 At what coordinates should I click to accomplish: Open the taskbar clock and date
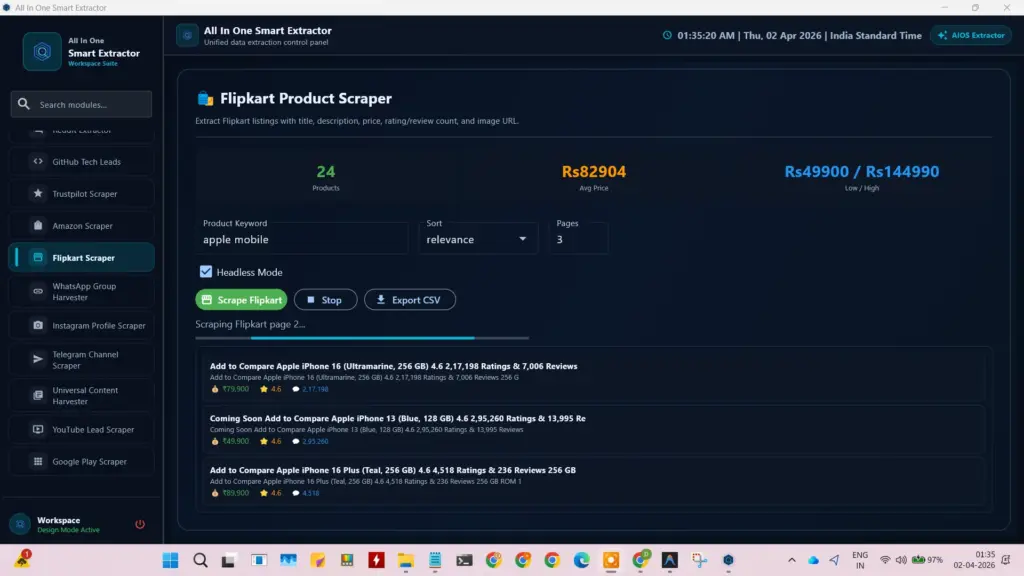(x=974, y=560)
